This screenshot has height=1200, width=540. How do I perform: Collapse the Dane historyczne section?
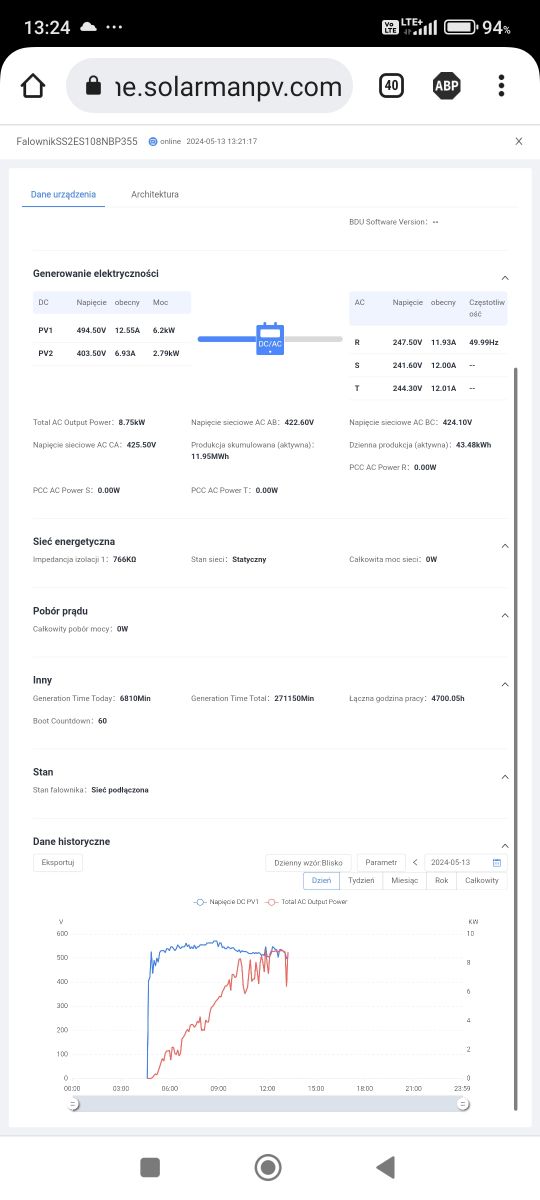pyautogui.click(x=505, y=846)
